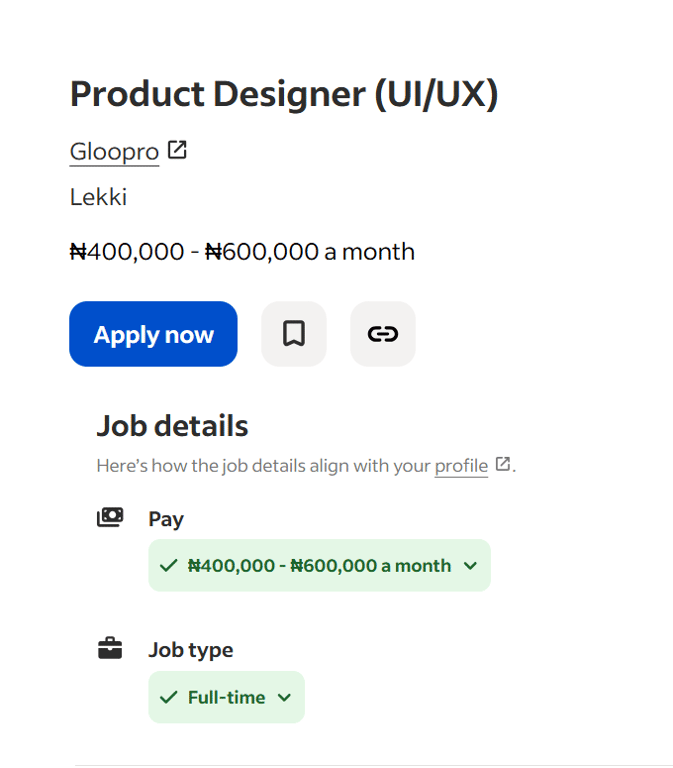Click the Job details heading
Viewport: 673px width, 768px height.
(x=172, y=426)
